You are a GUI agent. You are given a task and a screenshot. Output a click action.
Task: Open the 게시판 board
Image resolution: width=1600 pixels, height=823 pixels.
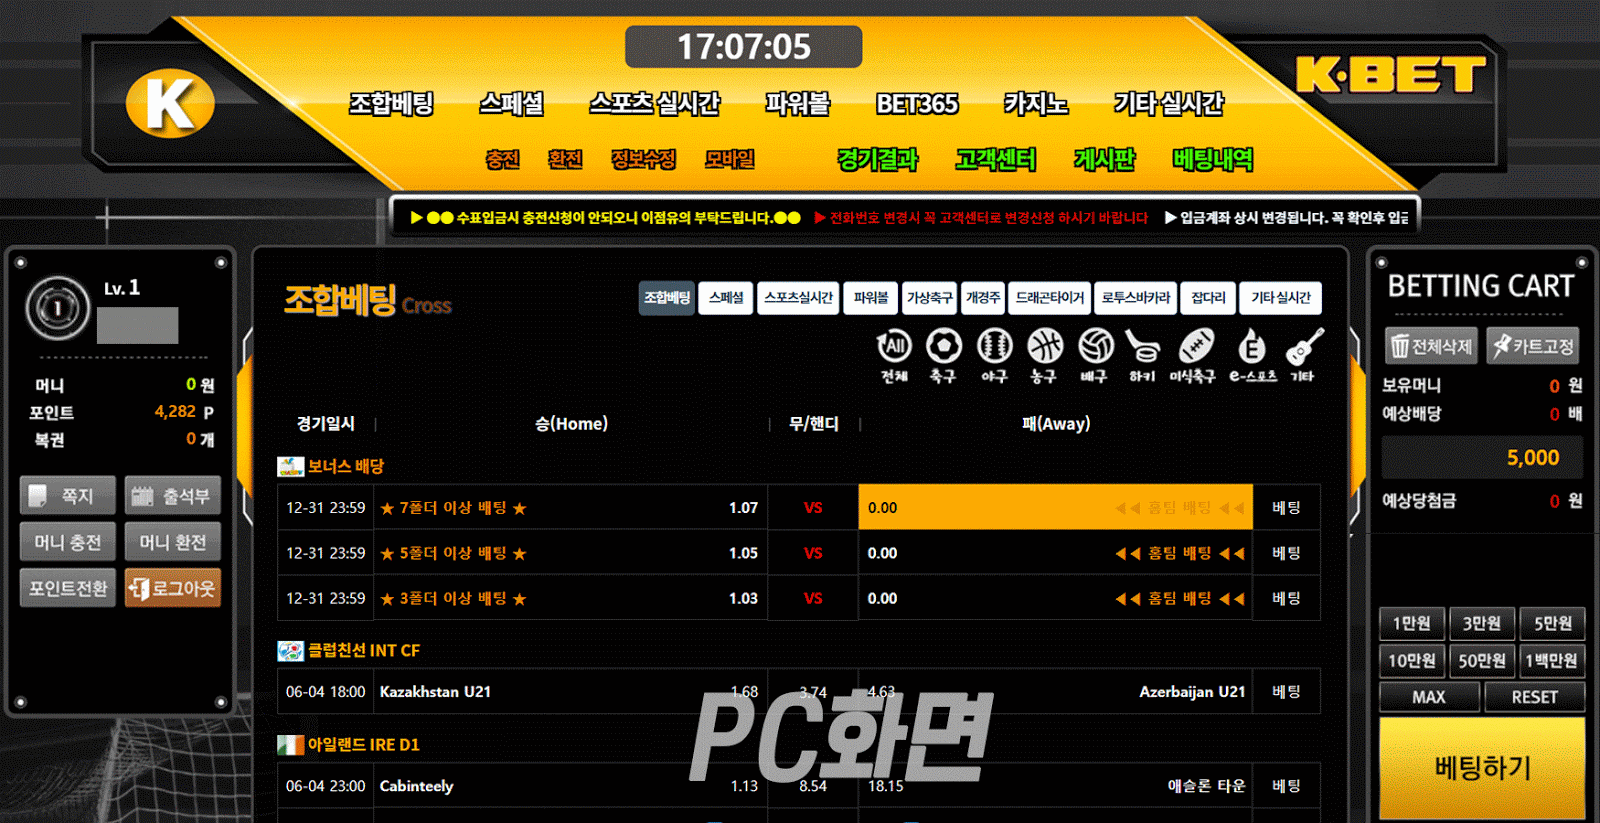1105,159
